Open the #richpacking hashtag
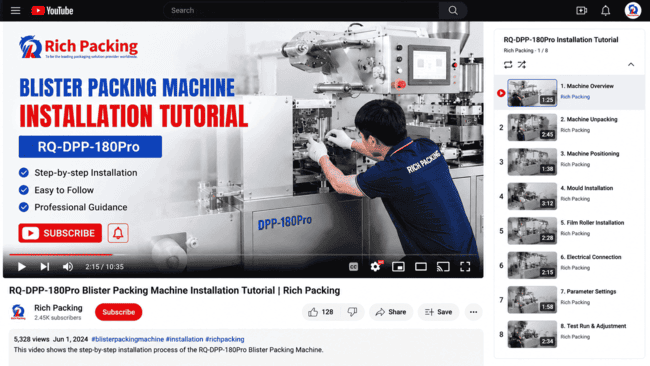Viewport: 650px width, 366px height. point(225,339)
